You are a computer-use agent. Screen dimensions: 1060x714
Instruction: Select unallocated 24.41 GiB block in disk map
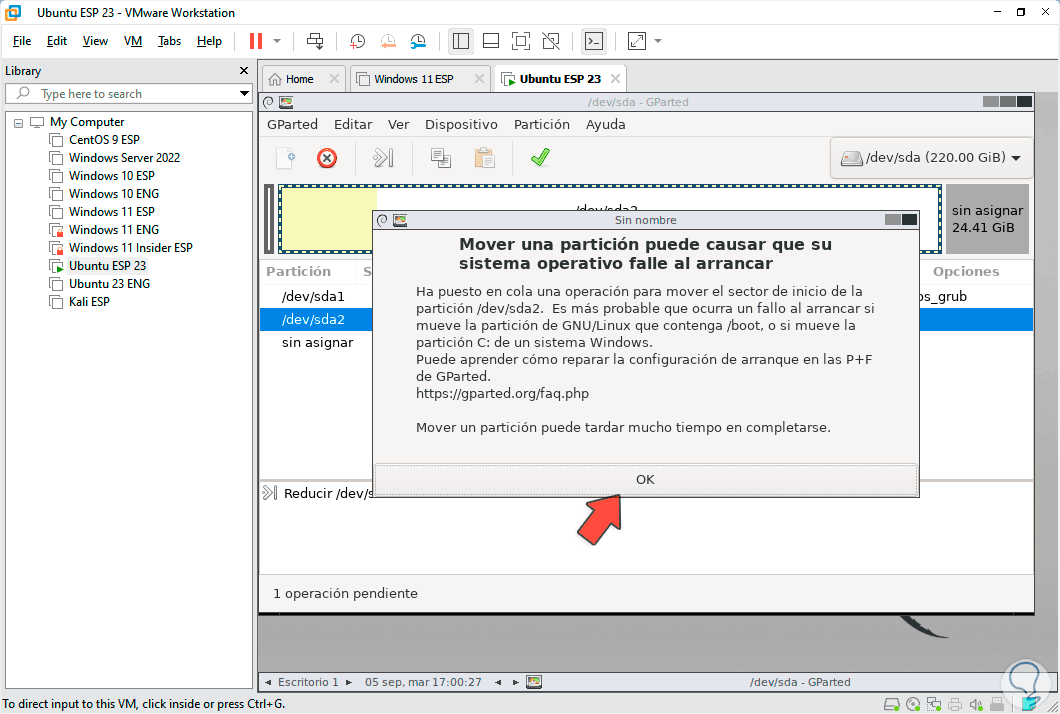[x=987, y=219]
